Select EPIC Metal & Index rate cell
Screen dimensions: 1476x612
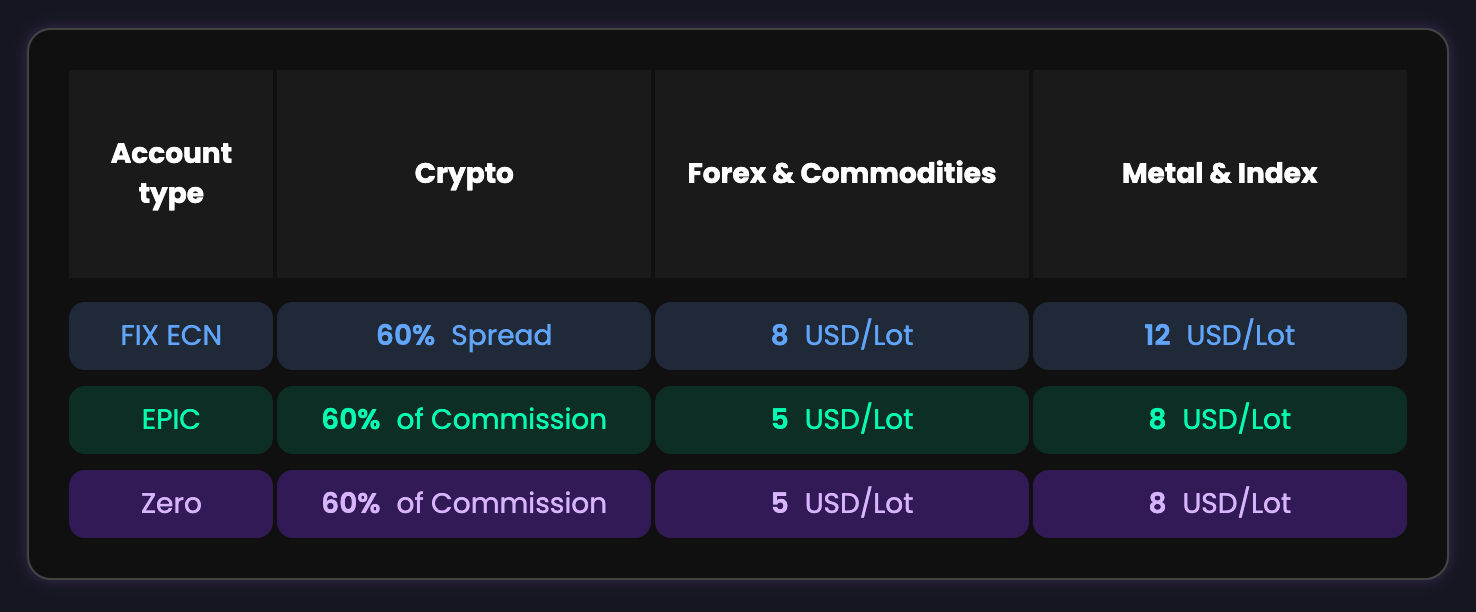click(x=1220, y=419)
